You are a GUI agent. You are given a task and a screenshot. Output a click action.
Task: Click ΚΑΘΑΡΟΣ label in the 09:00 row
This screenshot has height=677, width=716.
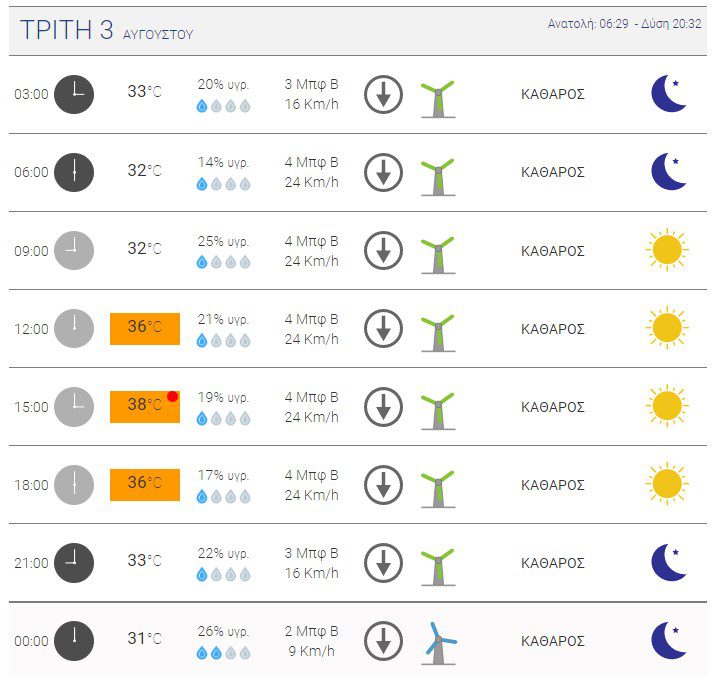(553, 251)
